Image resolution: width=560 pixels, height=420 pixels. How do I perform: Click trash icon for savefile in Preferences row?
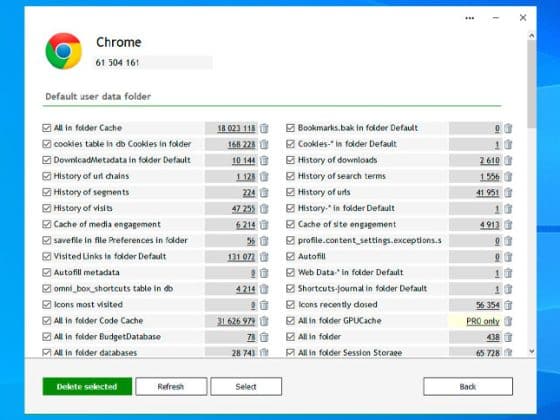tap(264, 241)
